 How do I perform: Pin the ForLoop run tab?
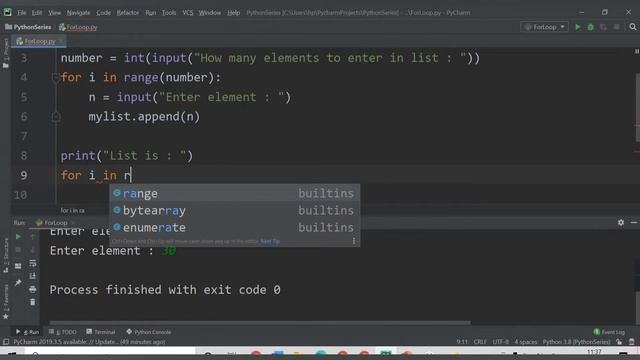click(x=18, y=282)
